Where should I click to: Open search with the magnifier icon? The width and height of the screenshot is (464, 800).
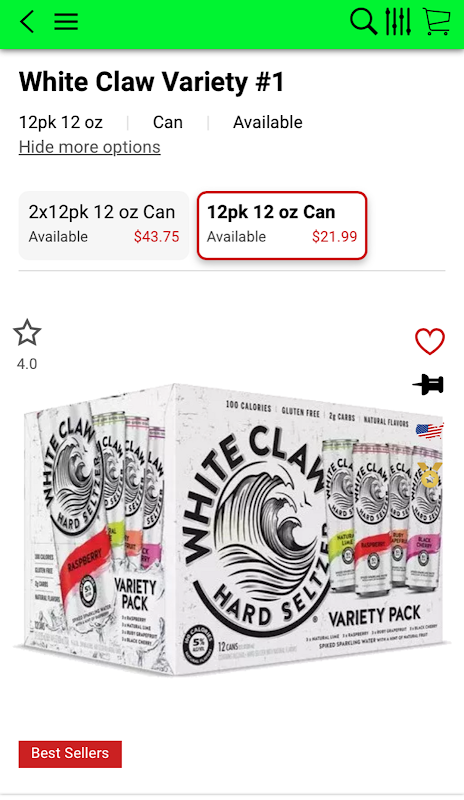click(363, 22)
